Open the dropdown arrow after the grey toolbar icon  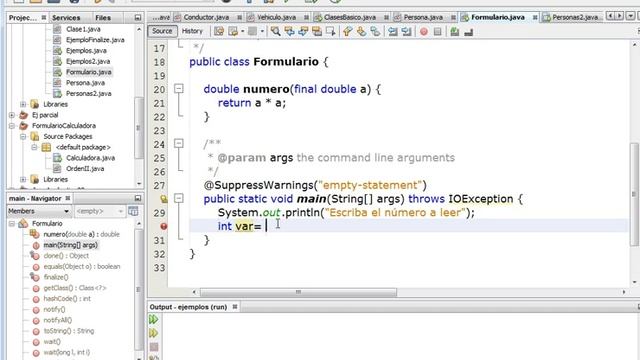click(262, 31)
